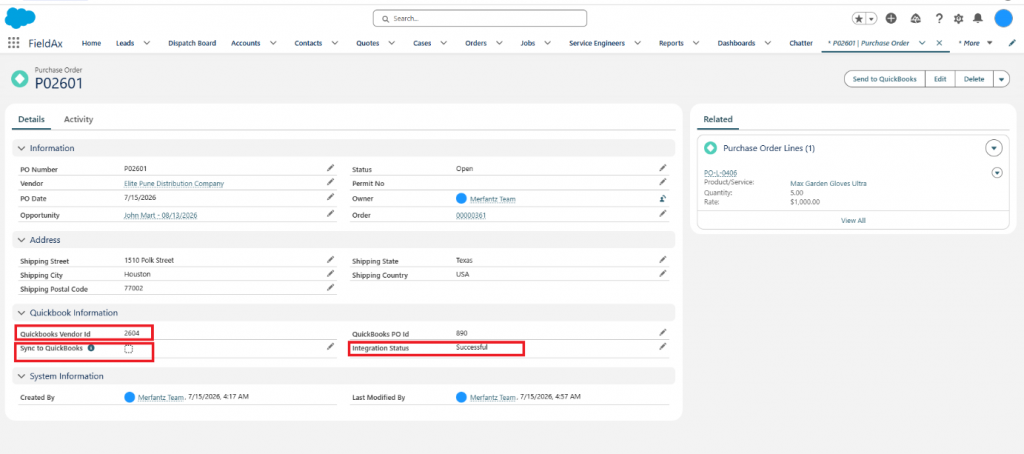This screenshot has width=1024, height=454.
Task: Click the notifications bell icon
Action: point(978,18)
